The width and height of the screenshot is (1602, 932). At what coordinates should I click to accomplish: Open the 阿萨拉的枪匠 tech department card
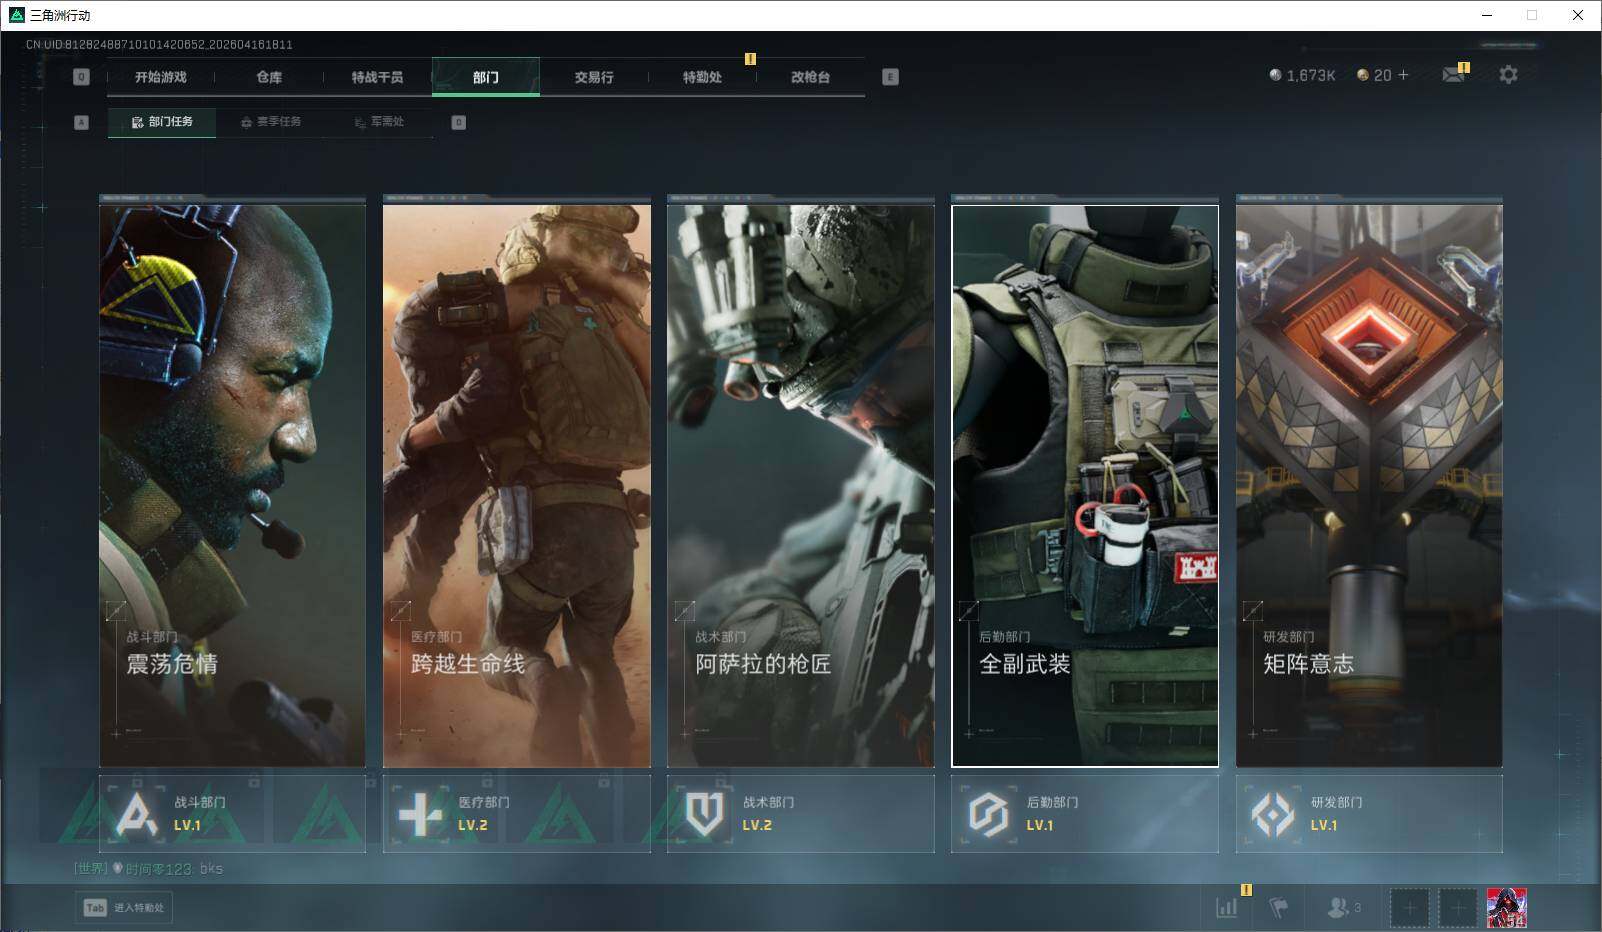801,486
